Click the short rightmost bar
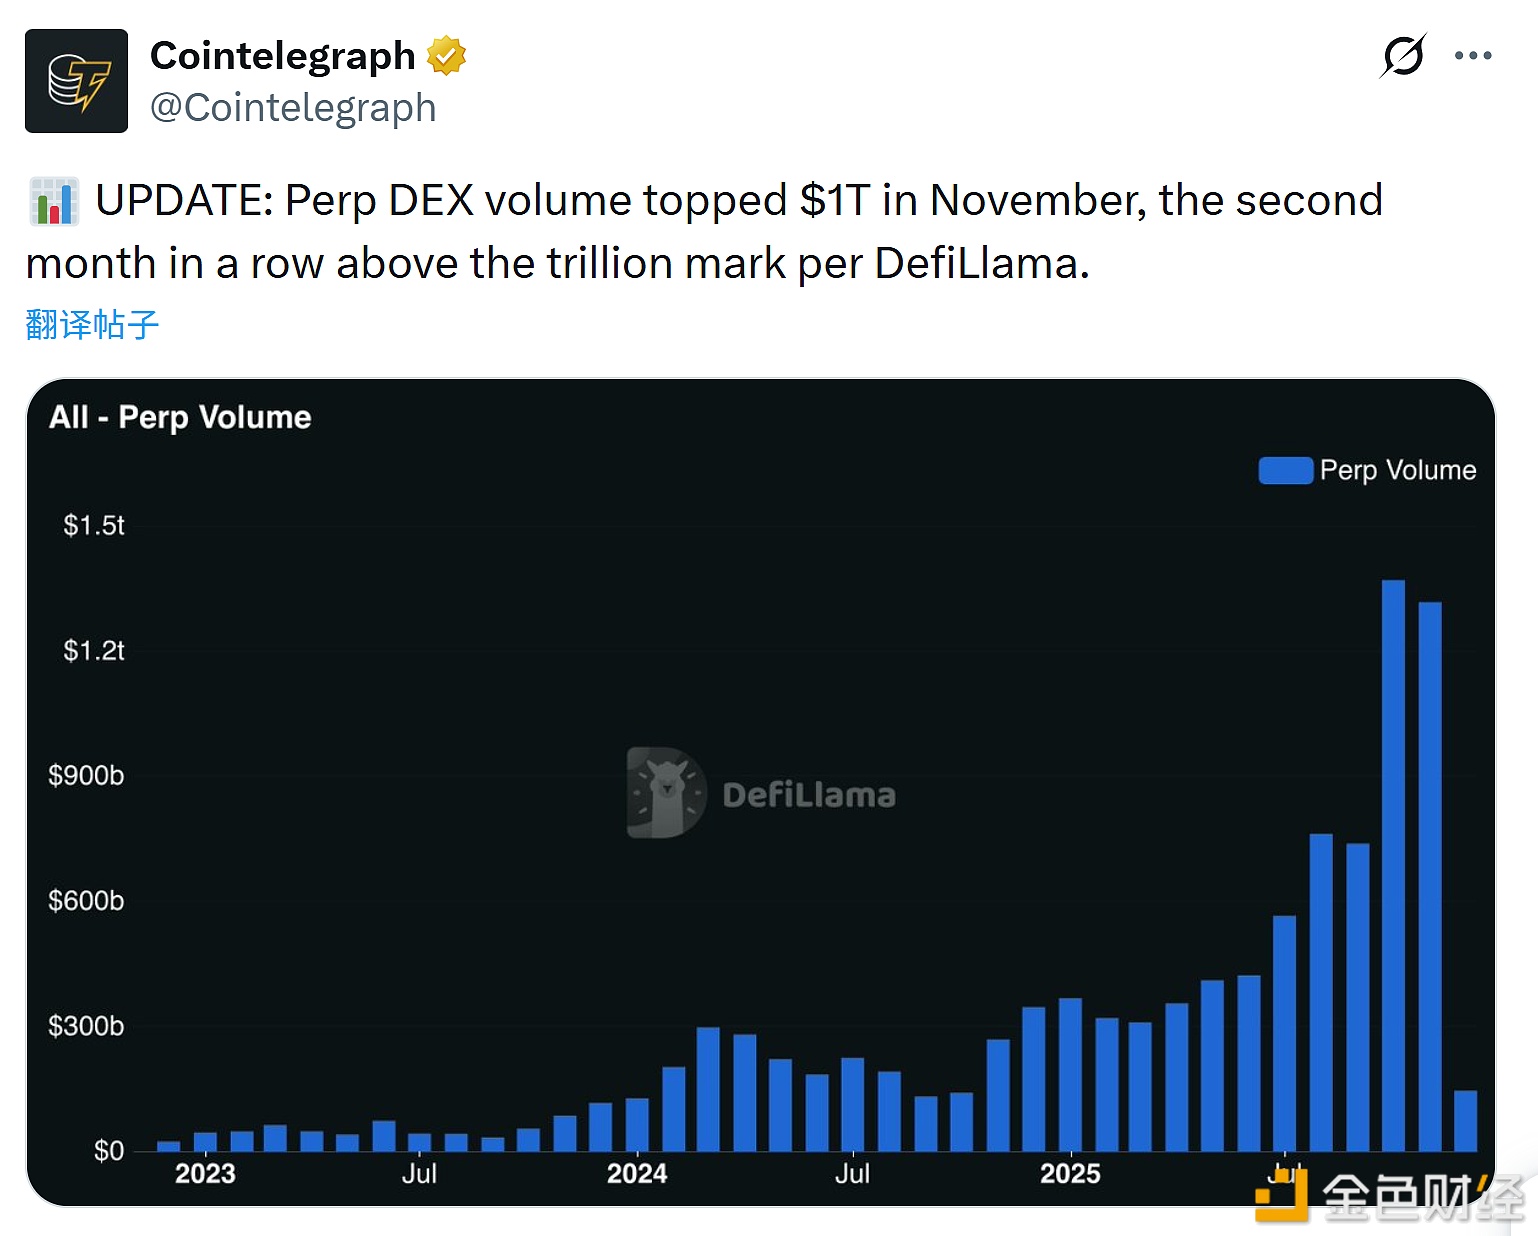 (1465, 1121)
